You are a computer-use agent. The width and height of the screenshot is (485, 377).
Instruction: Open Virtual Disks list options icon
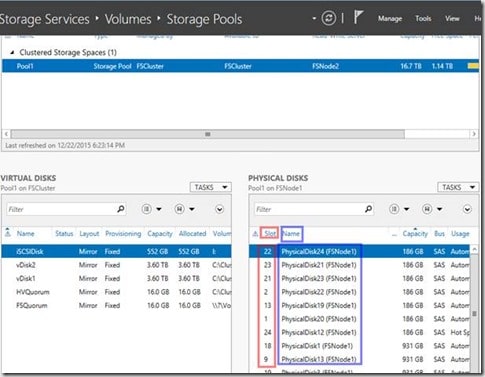click(146, 209)
